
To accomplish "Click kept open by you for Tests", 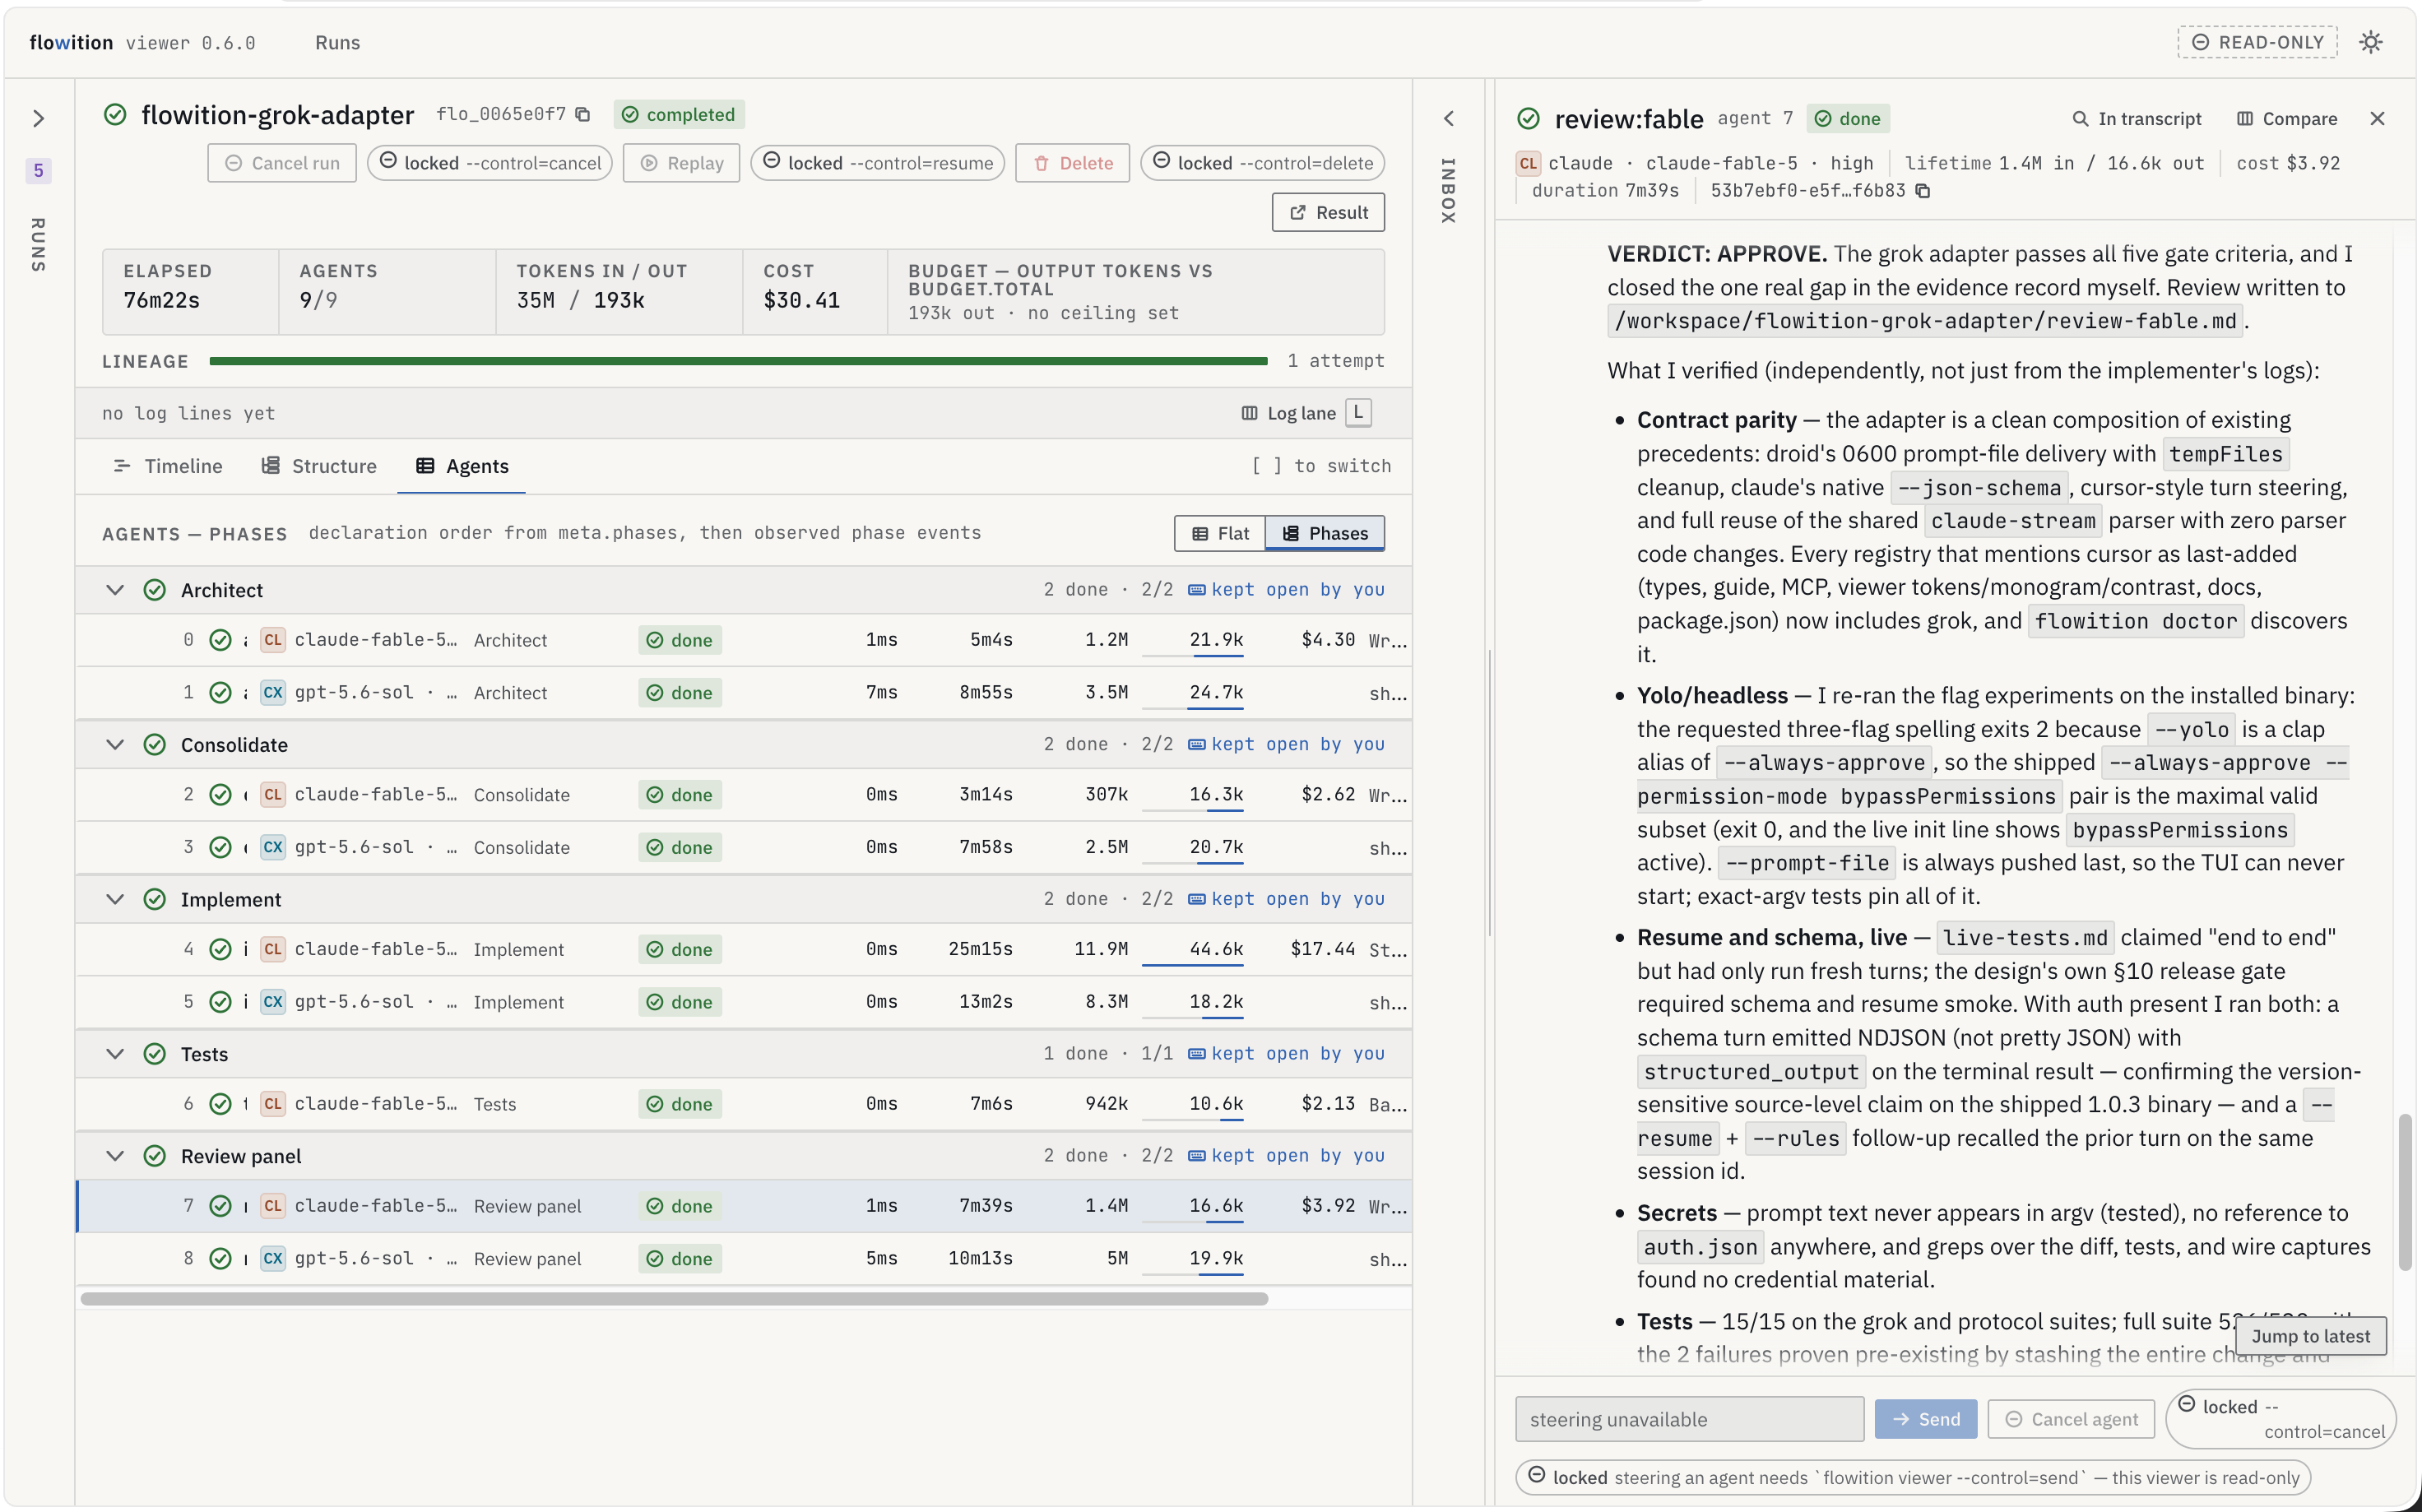I will coord(1286,1054).
